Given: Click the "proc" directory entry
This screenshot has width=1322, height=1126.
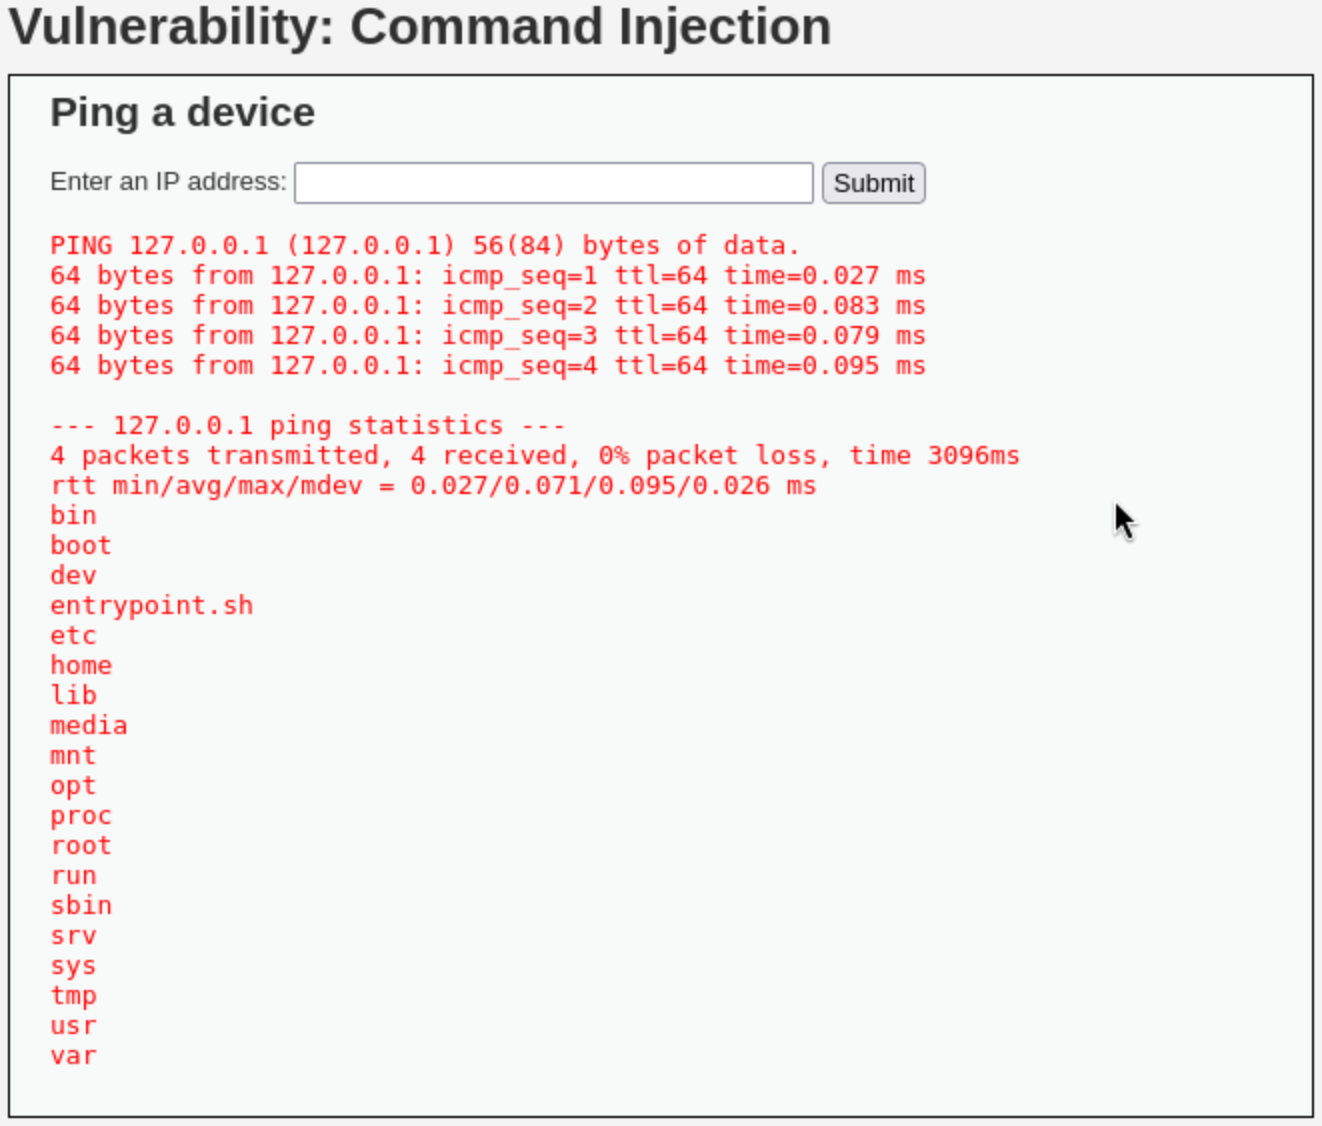Looking at the screenshot, I should tap(81, 816).
